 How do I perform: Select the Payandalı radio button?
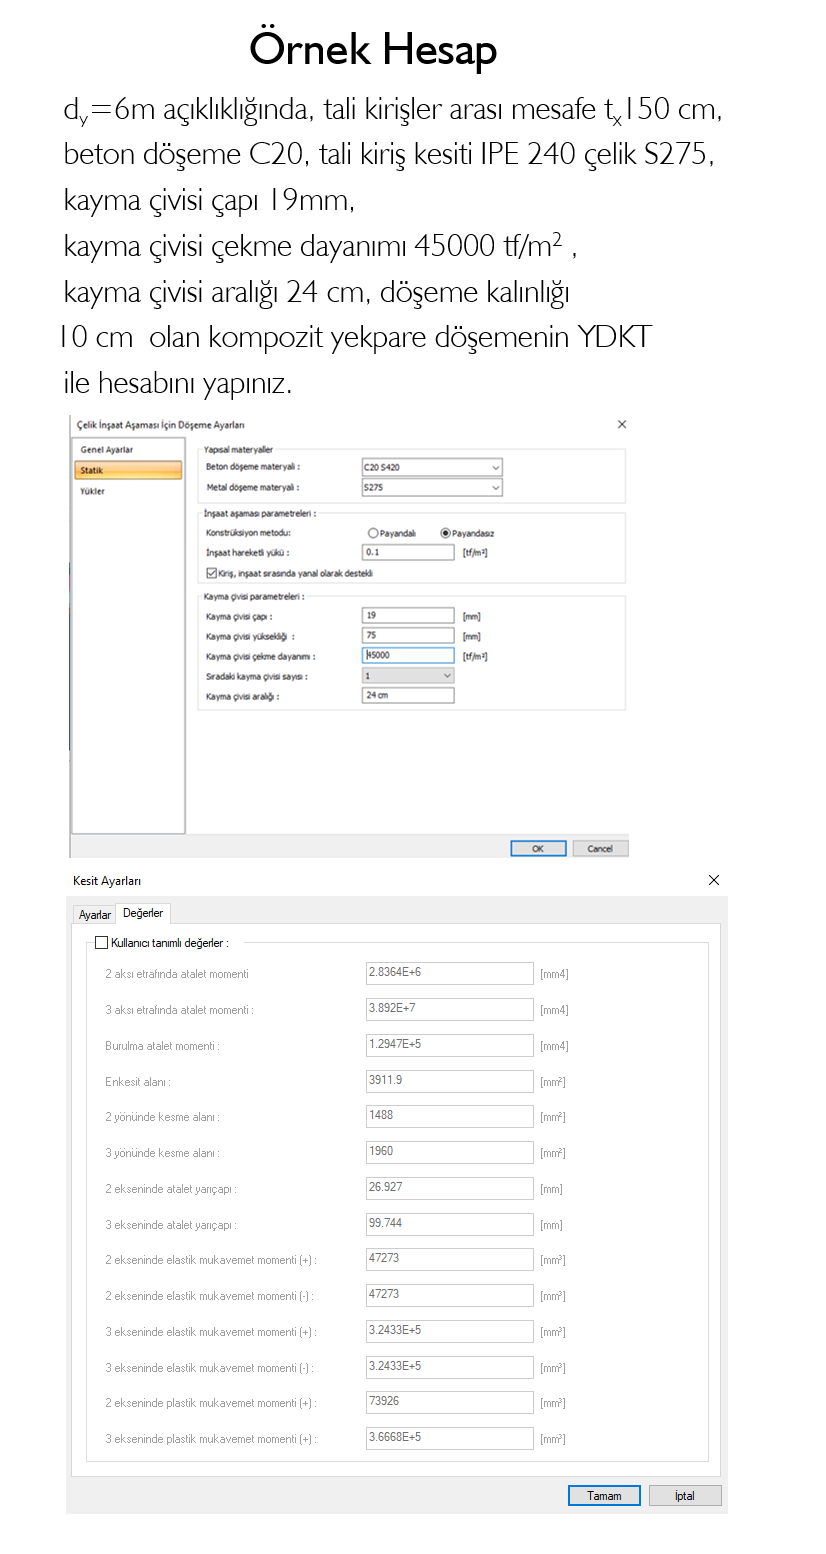[x=374, y=533]
